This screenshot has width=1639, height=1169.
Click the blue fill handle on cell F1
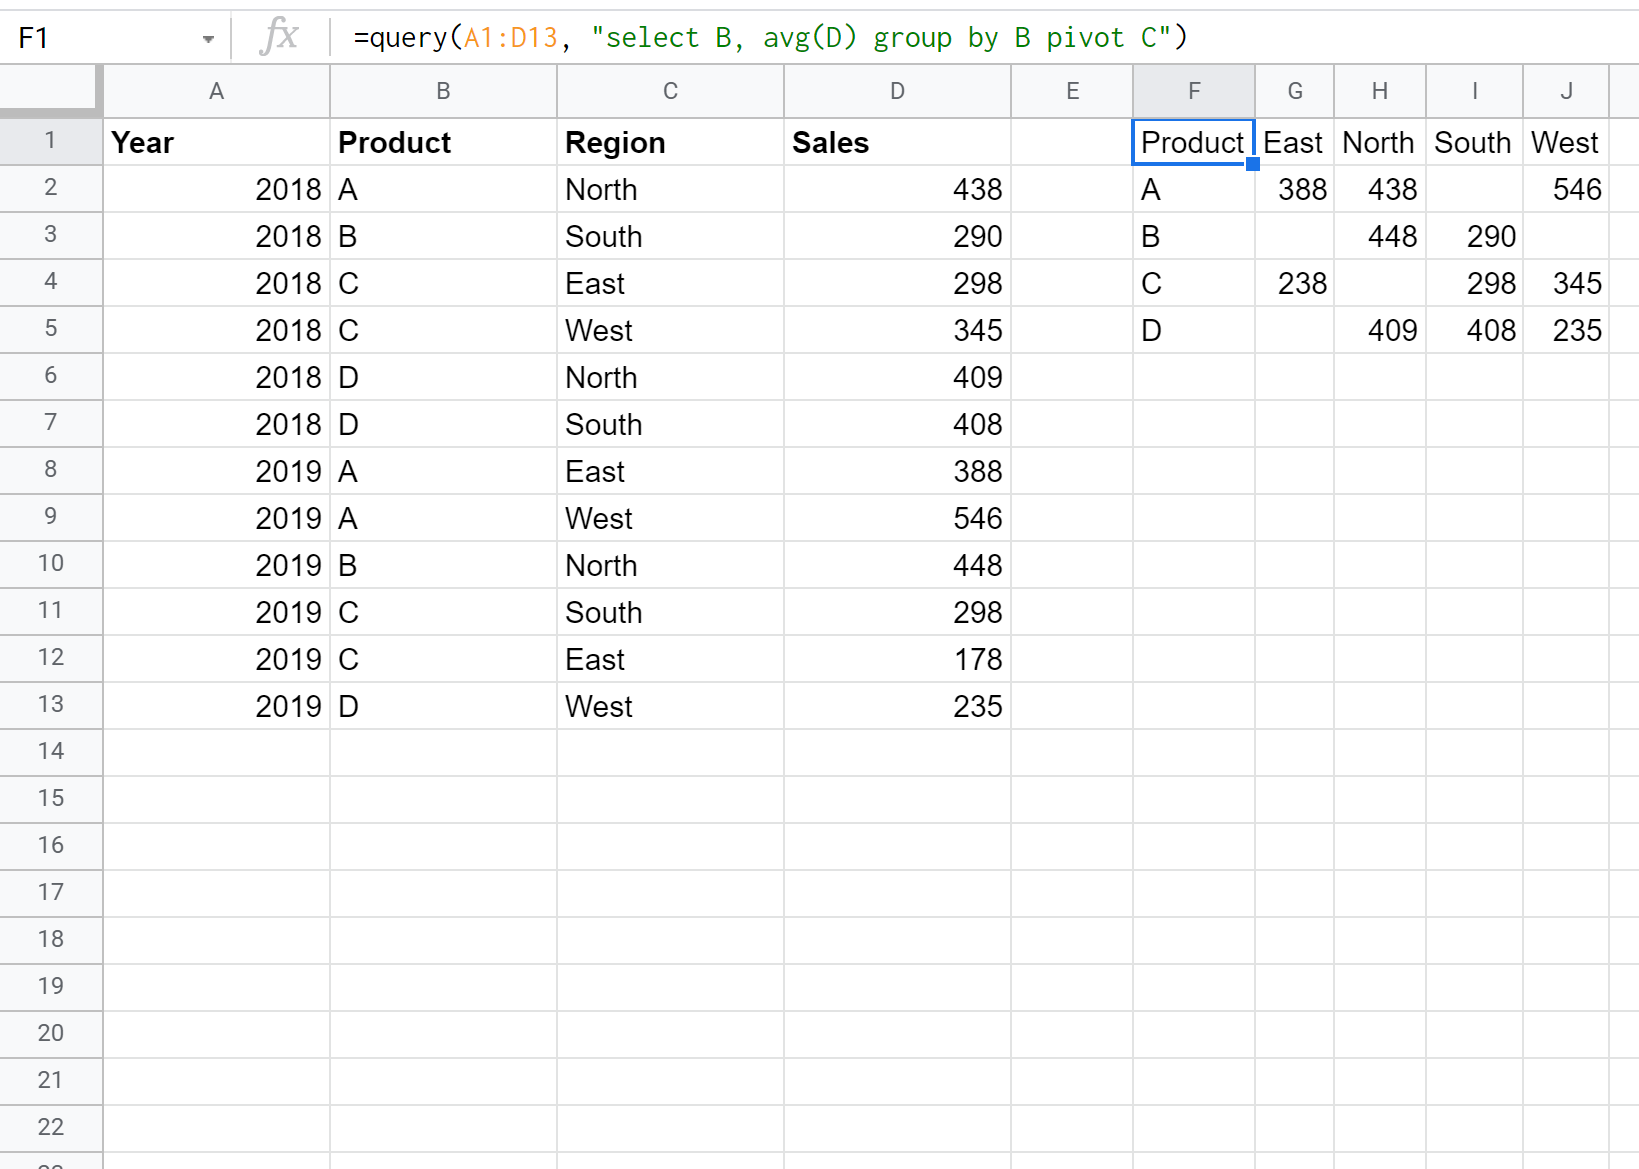point(1252,164)
